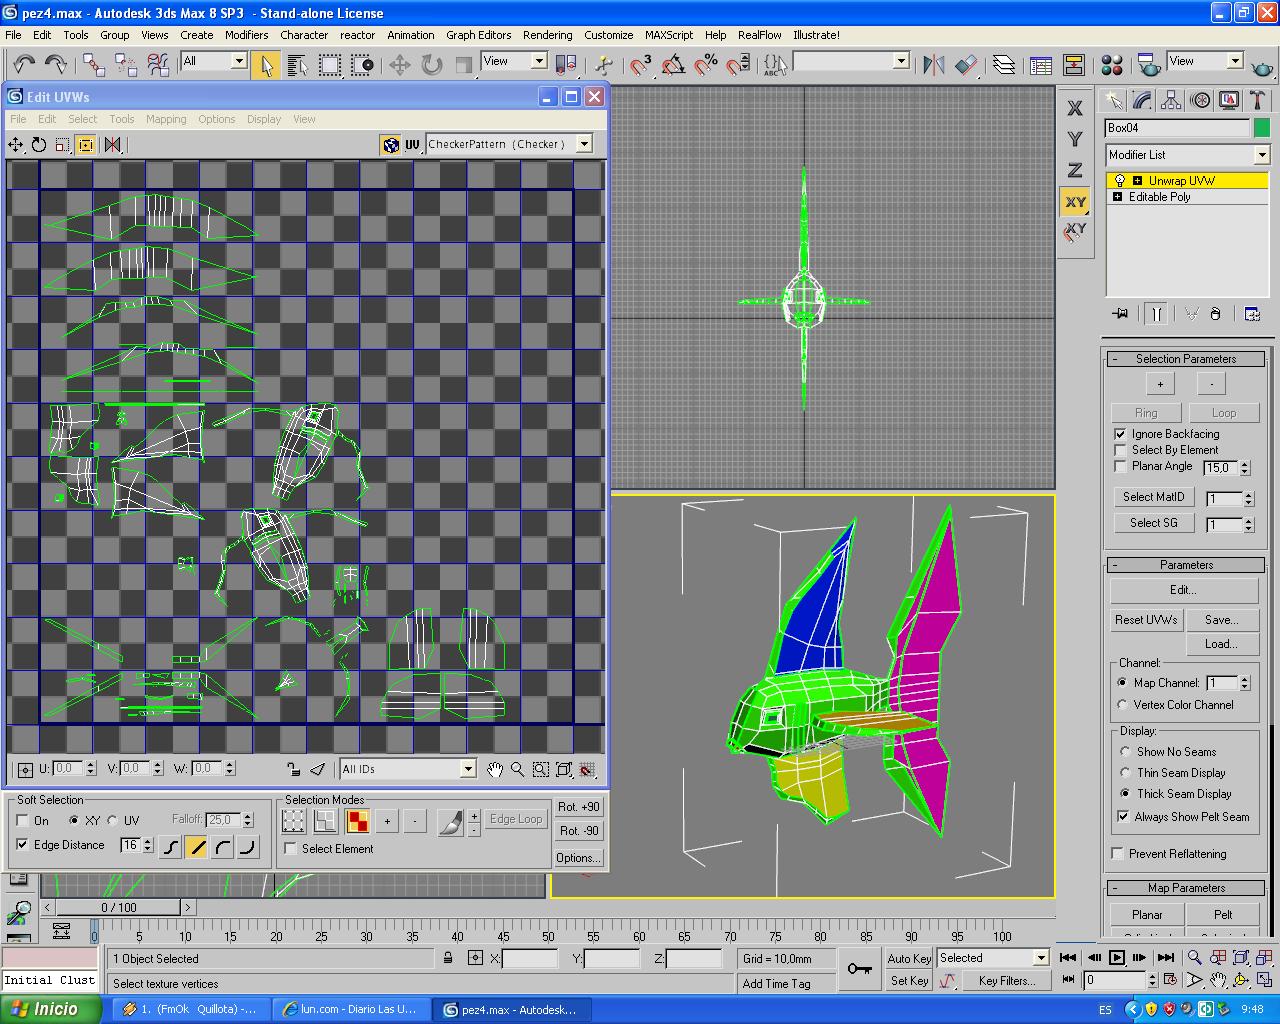
Task: Click Paint Select brush in Selection Modes
Action: tap(451, 821)
